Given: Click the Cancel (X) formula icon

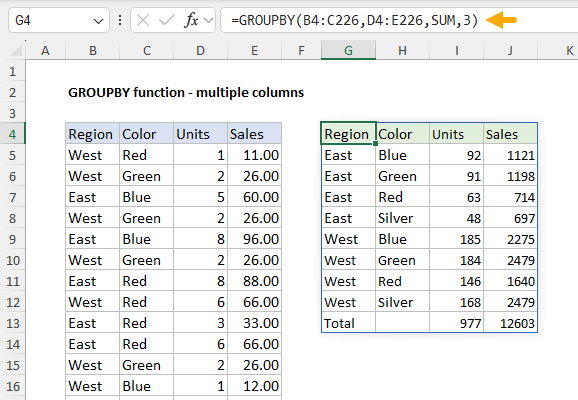Looking at the screenshot, I should click(x=143, y=20).
